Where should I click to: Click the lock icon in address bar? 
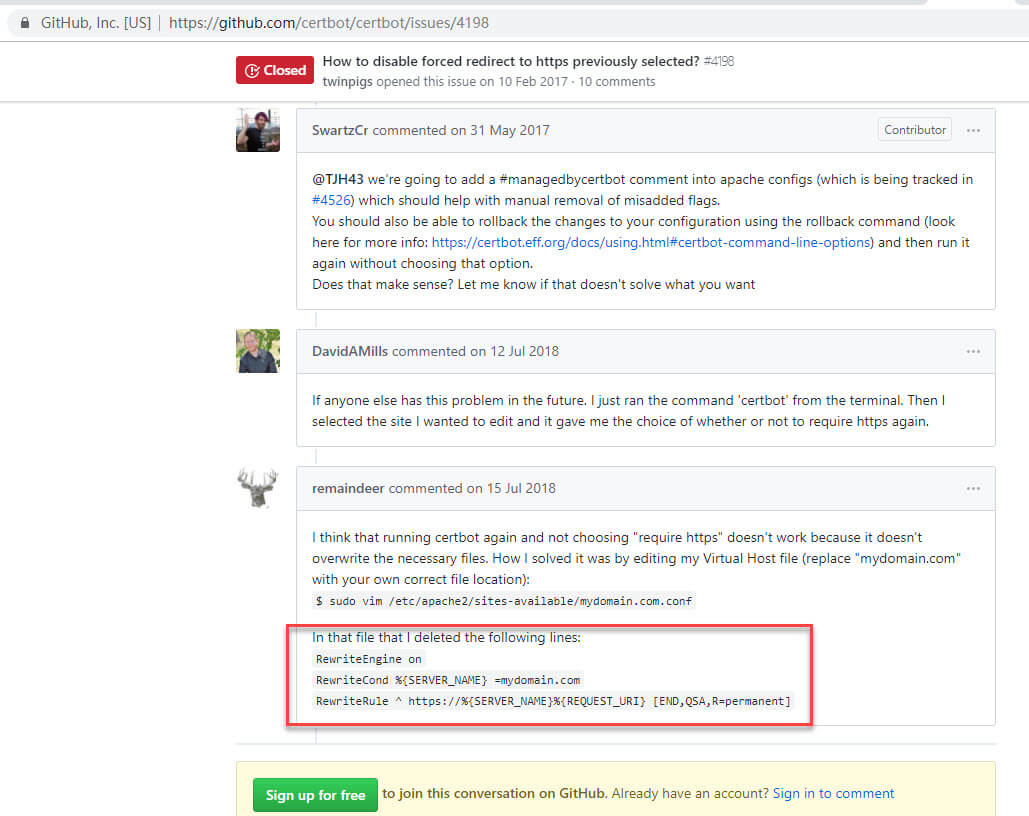pos(25,23)
